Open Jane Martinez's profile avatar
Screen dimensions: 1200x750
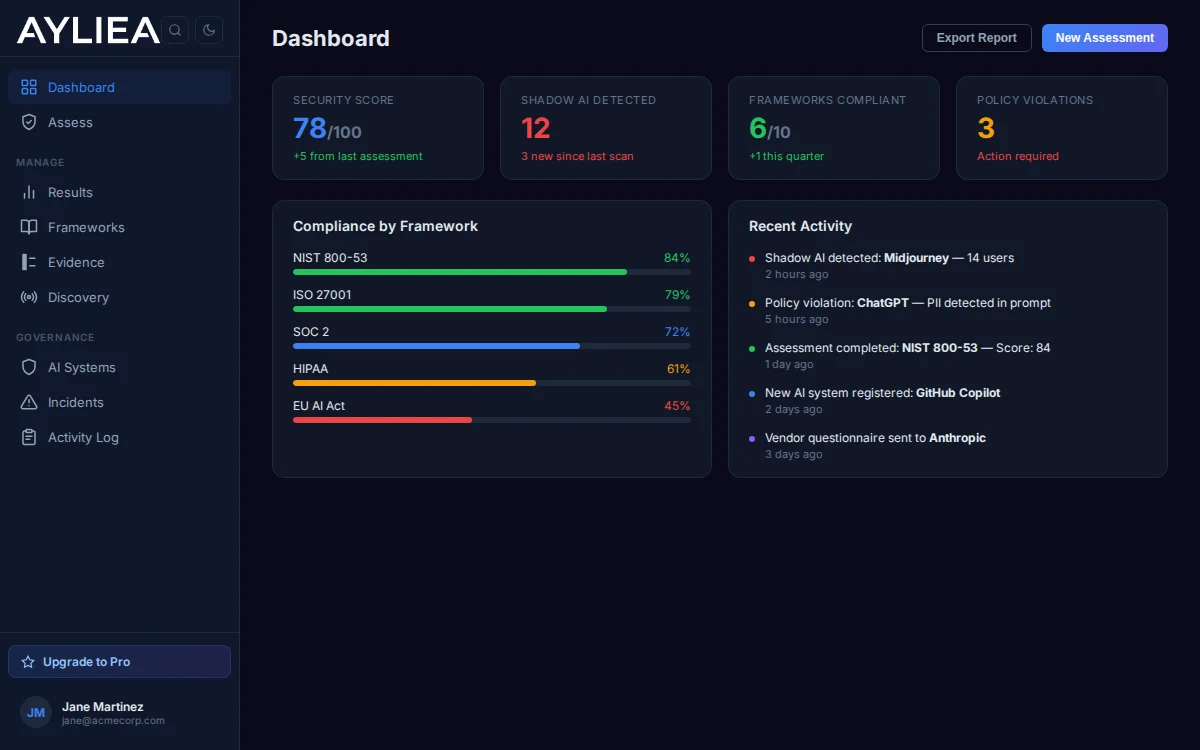[35, 712]
